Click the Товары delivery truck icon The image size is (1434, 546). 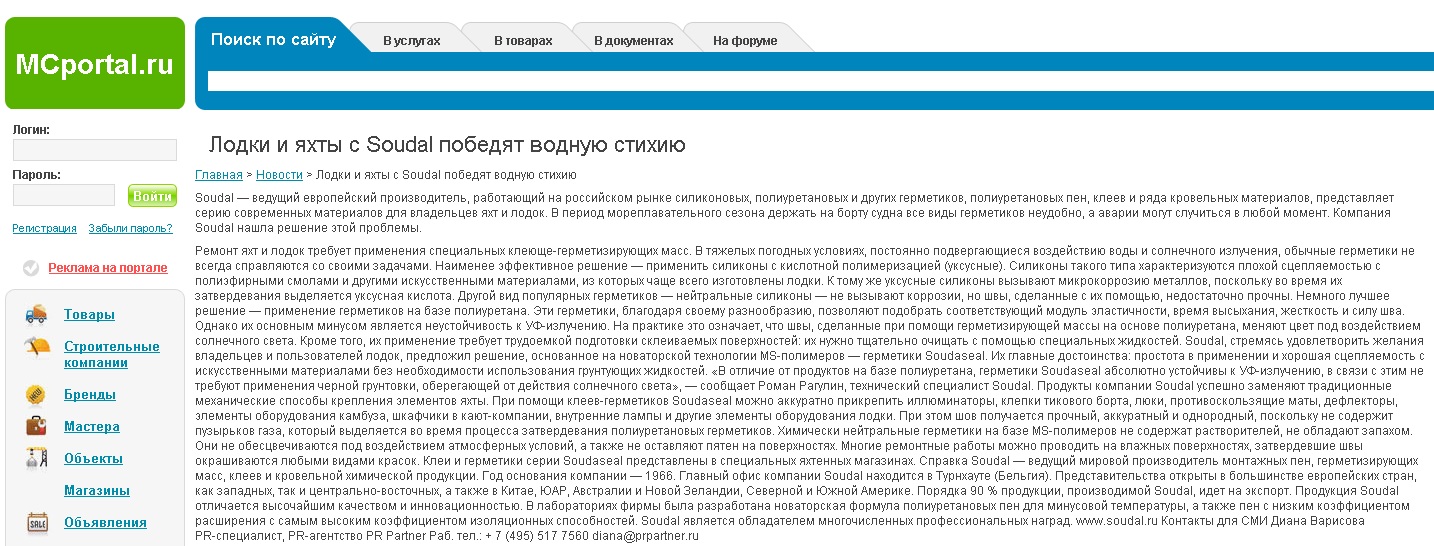pos(37,314)
